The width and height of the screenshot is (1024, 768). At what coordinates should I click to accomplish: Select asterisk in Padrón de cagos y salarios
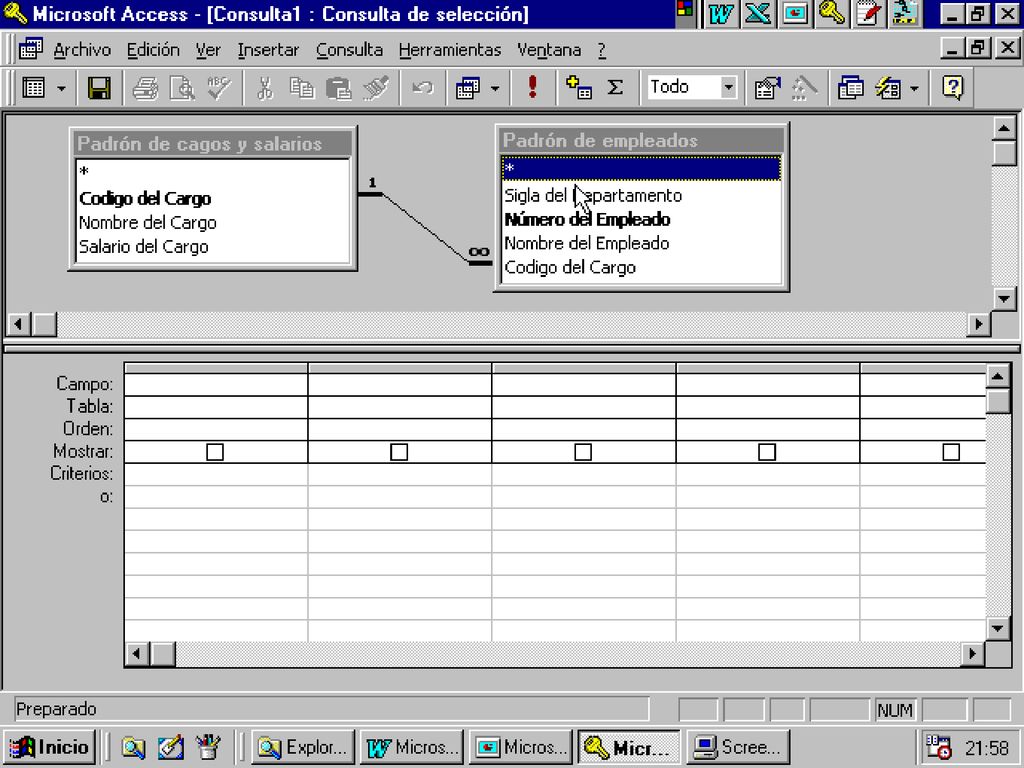[213, 172]
